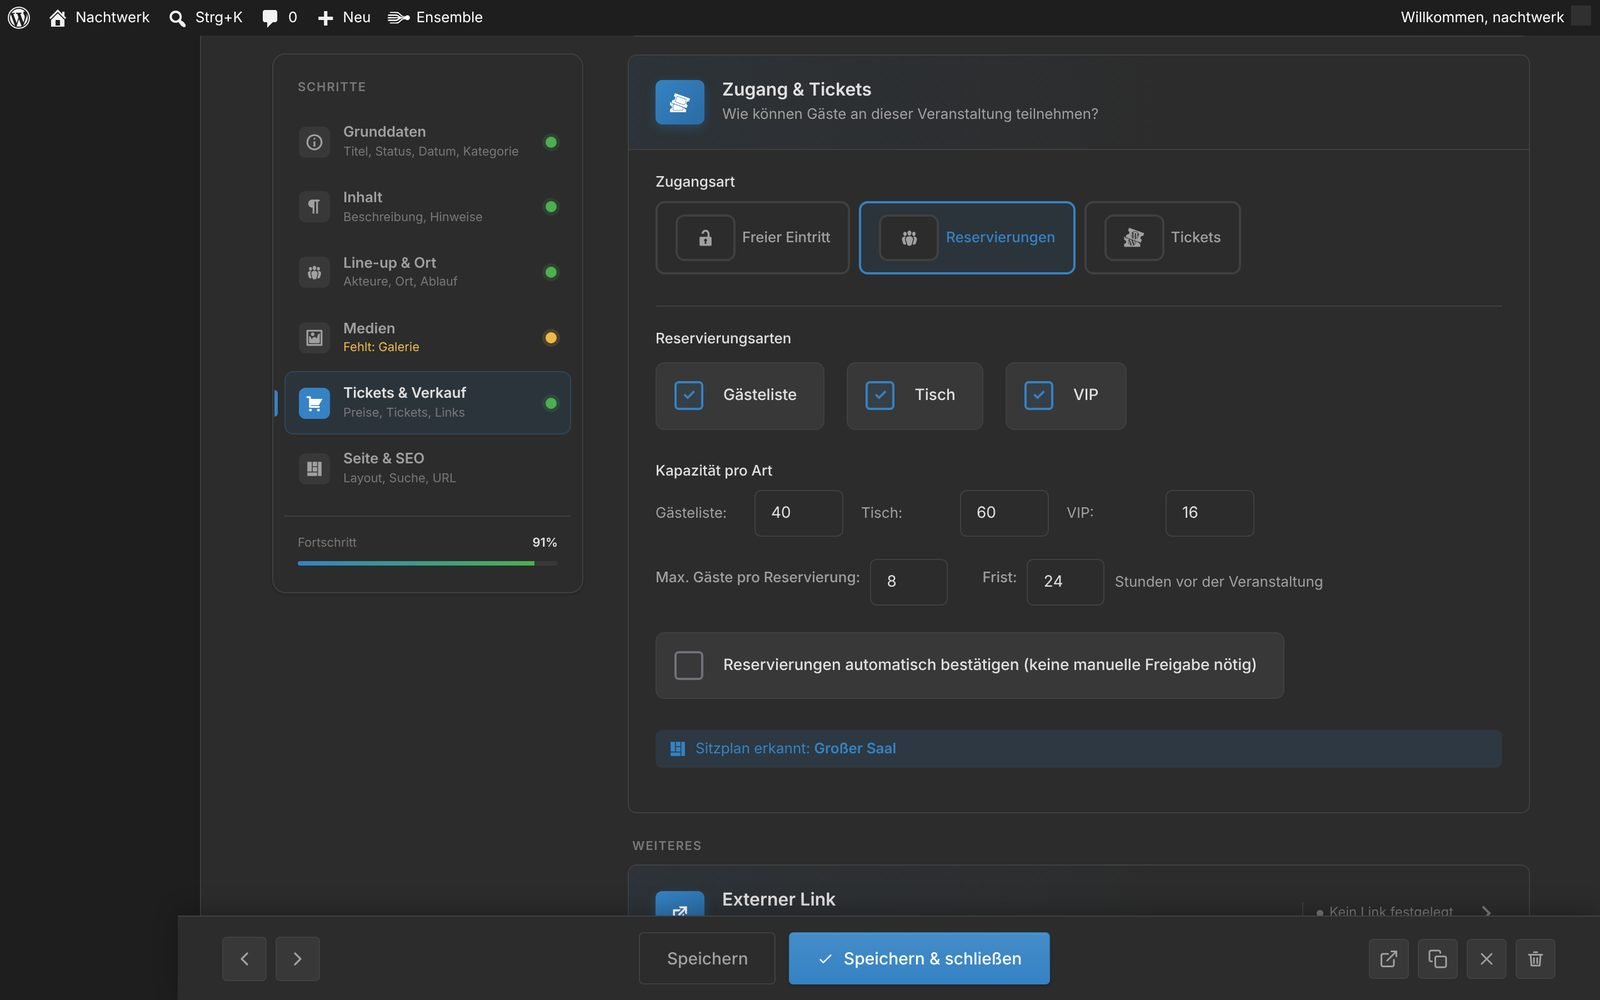Uncheck the VIP checkbox

(1039, 395)
